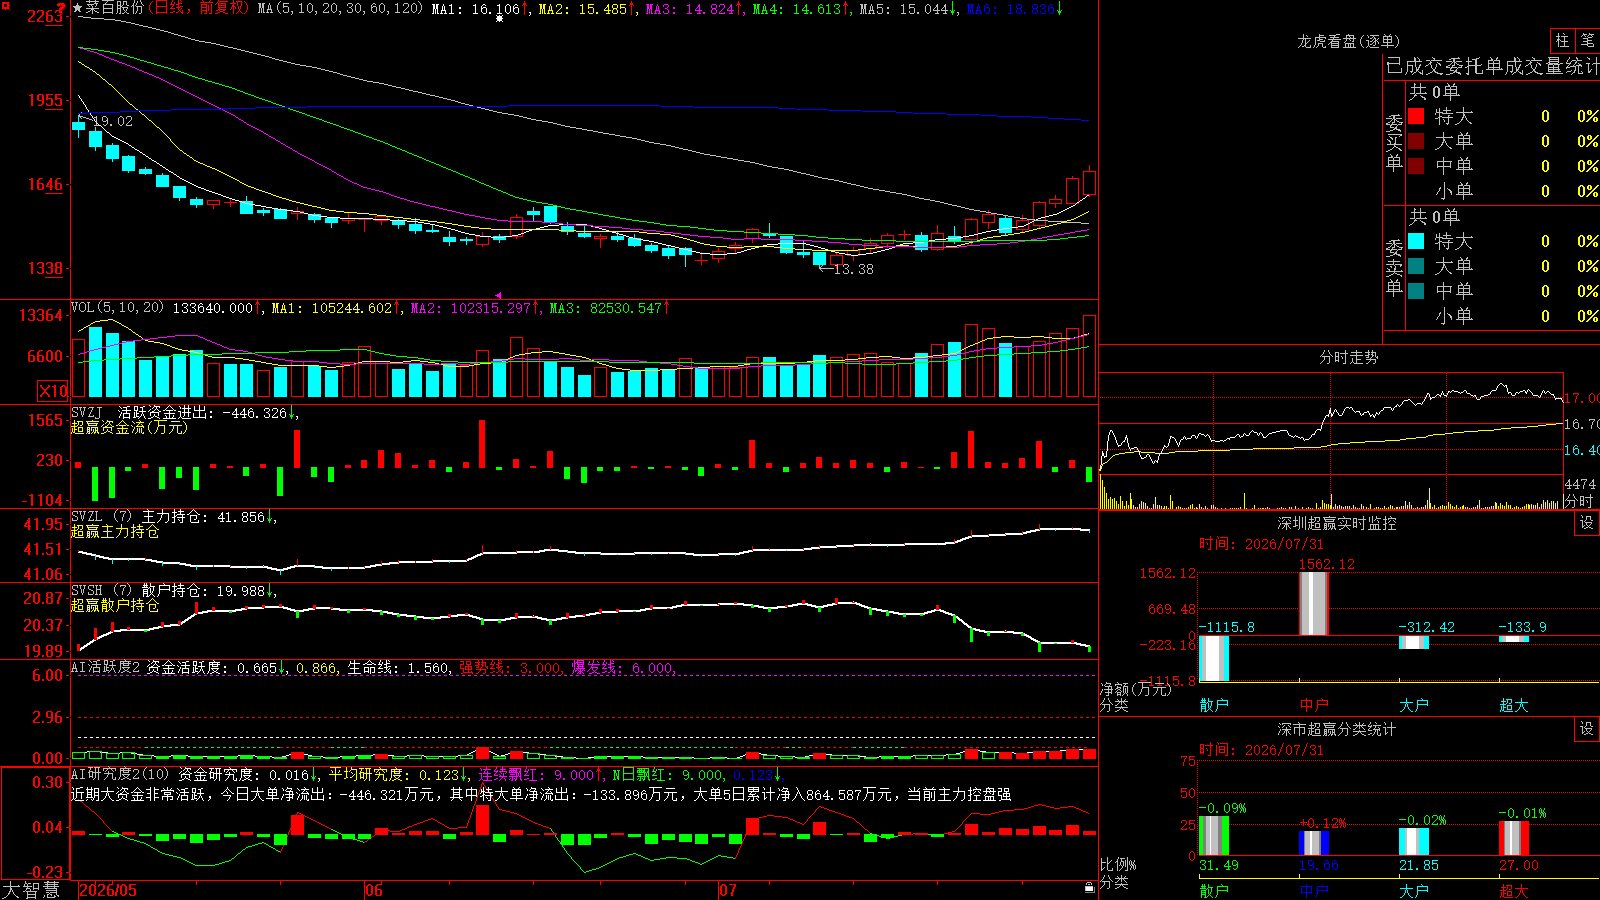Click 超大 label in 实时监控 chart
Image resolution: width=1600 pixels, height=900 pixels.
[x=1514, y=705]
